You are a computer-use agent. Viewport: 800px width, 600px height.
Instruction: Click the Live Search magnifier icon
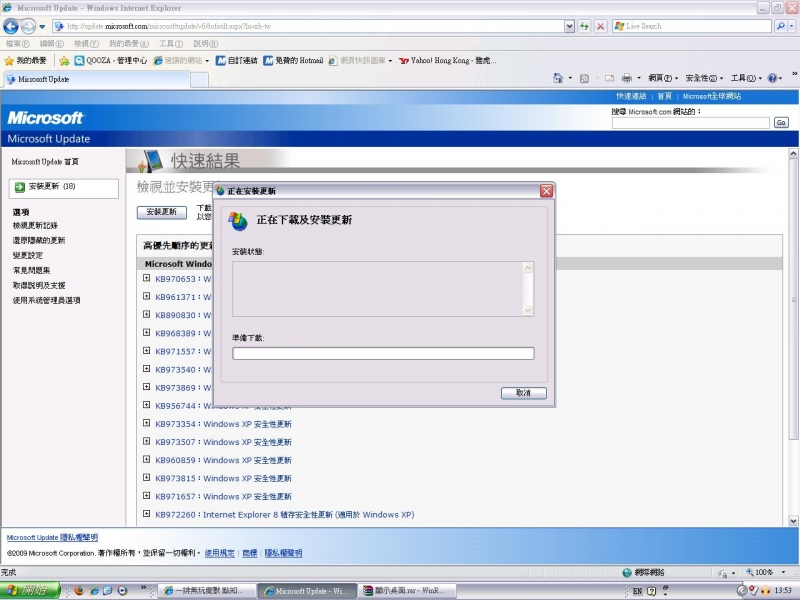click(x=780, y=26)
